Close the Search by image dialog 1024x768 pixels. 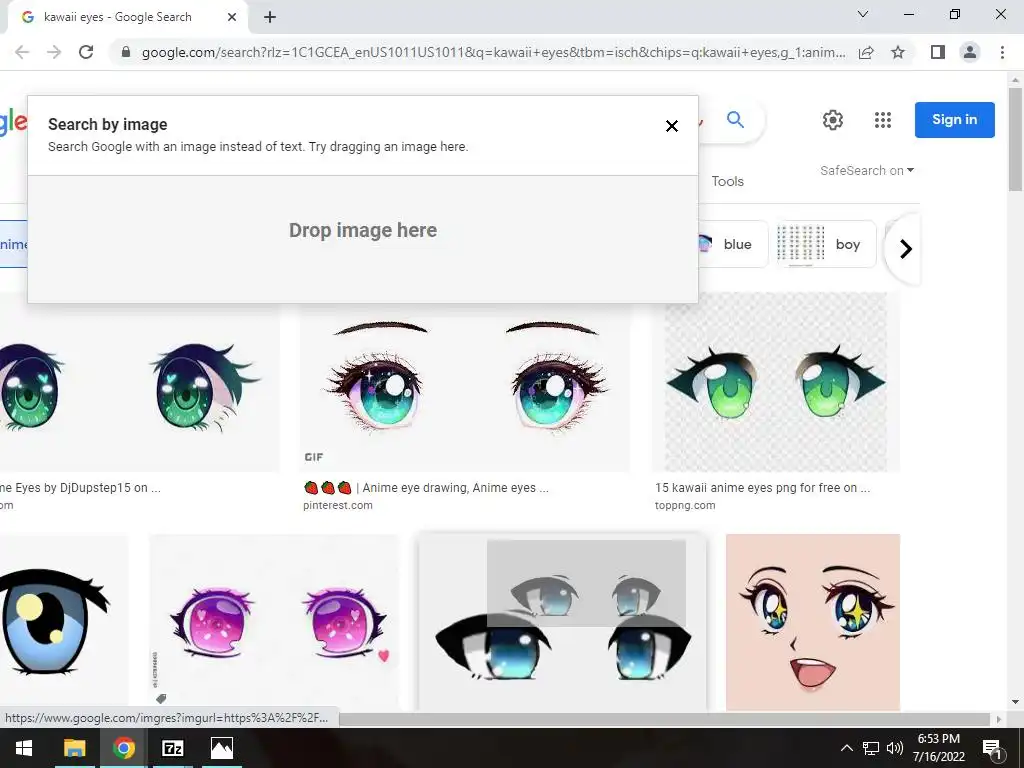pos(671,126)
